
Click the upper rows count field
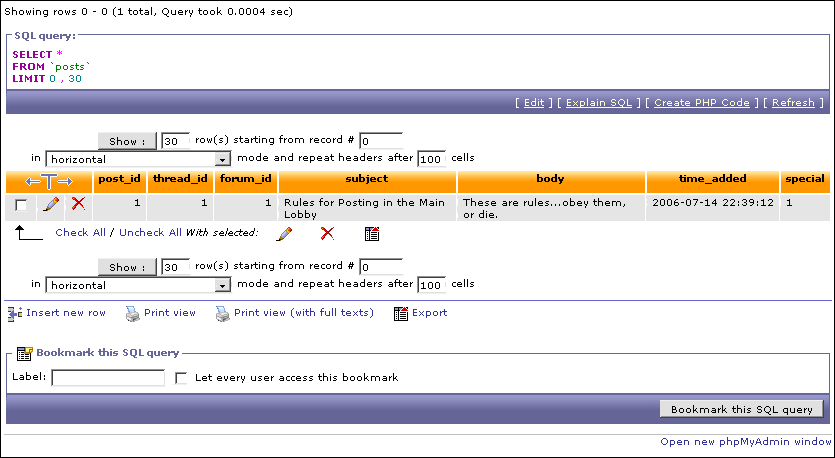(x=176, y=141)
